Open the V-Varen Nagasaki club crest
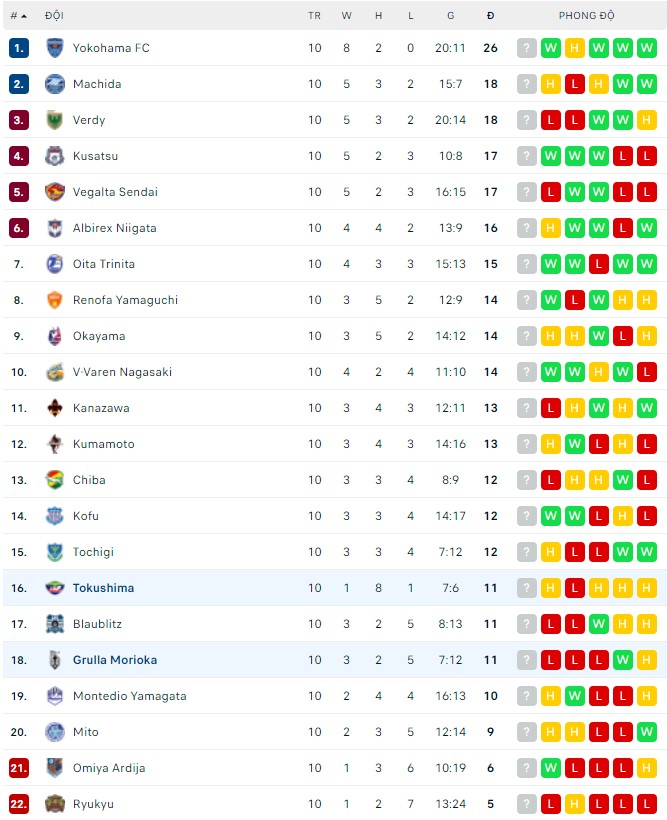This screenshot has height=820, width=667. tap(55, 372)
